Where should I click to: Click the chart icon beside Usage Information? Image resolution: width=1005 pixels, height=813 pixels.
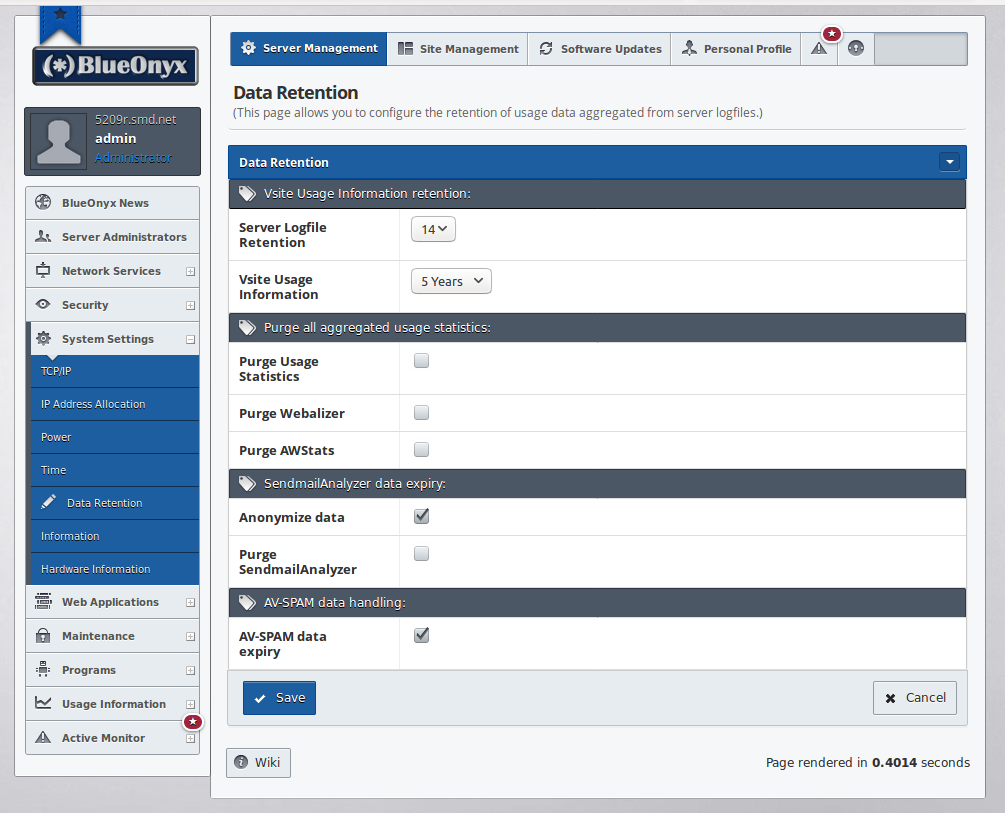(x=43, y=703)
